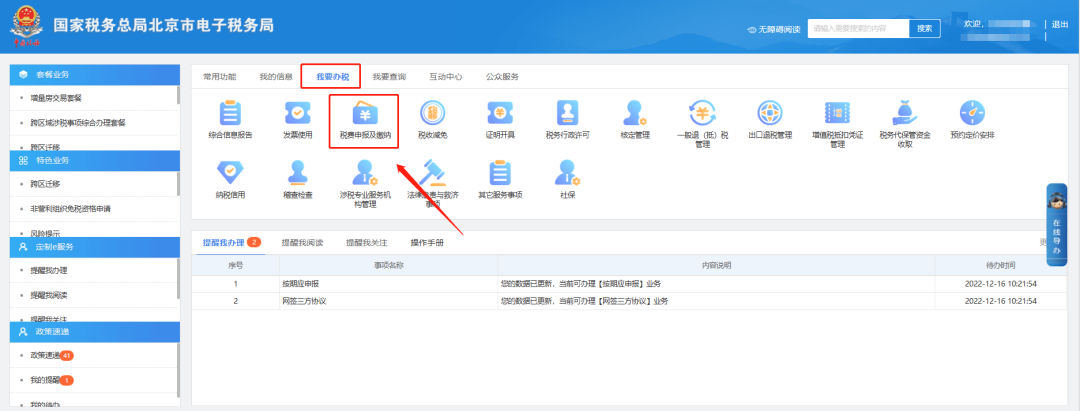The image size is (1080, 411).
Task: Open 无障碍阅读 accessibility mode
Action: pyautogui.click(x=773, y=29)
